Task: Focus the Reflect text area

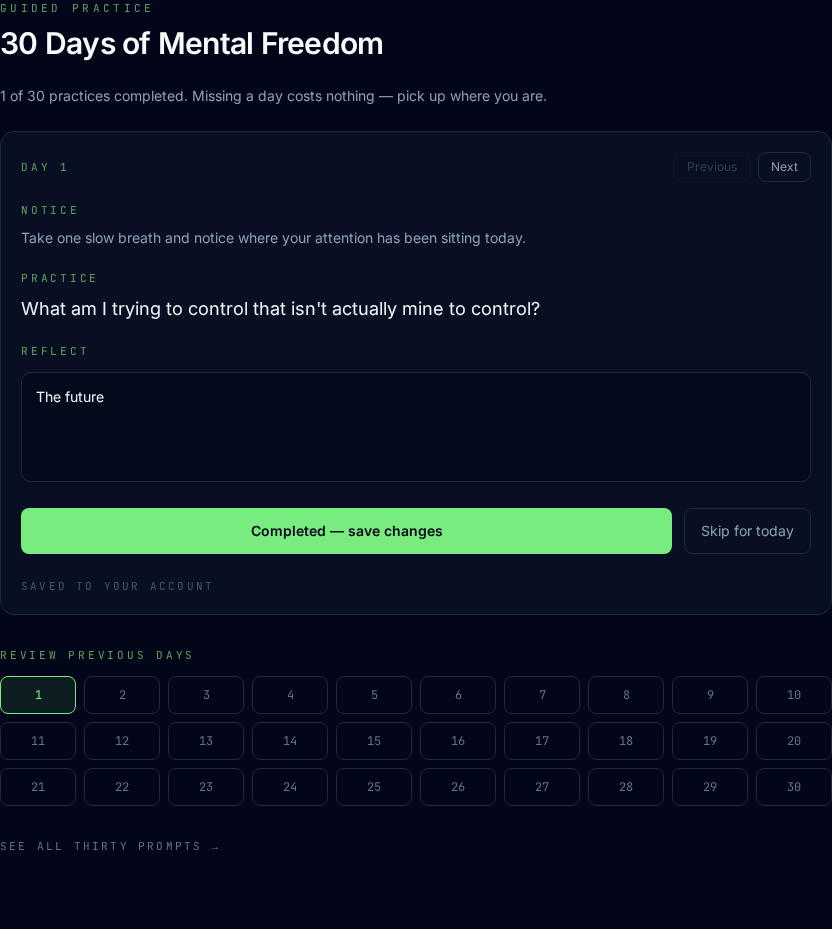Action: (x=415, y=427)
